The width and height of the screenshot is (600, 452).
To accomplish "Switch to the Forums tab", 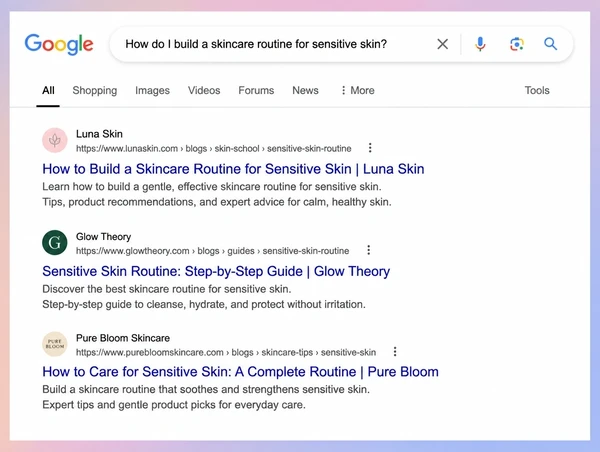I will [x=256, y=90].
